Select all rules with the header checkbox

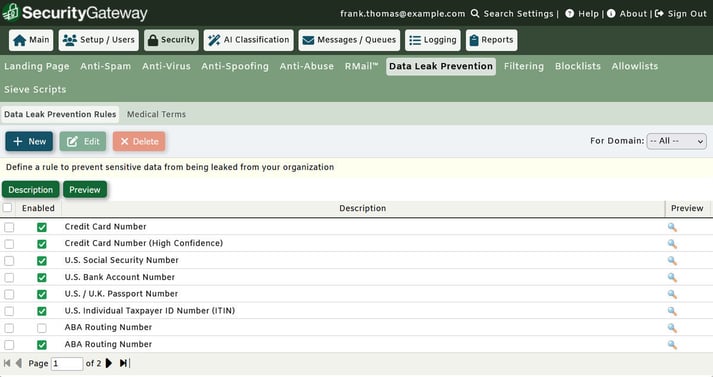coord(7,208)
